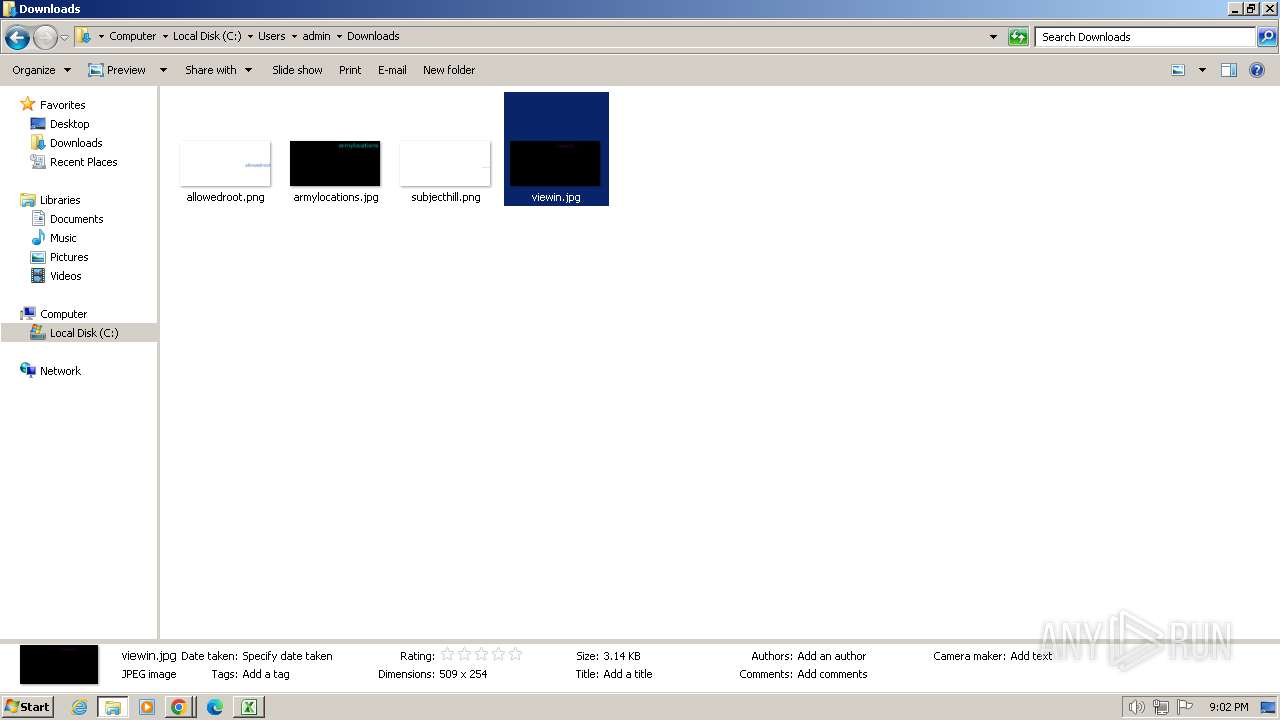Select the armylocations.jpg thumbnail
This screenshot has width=1280, height=720.
pyautogui.click(x=335, y=164)
